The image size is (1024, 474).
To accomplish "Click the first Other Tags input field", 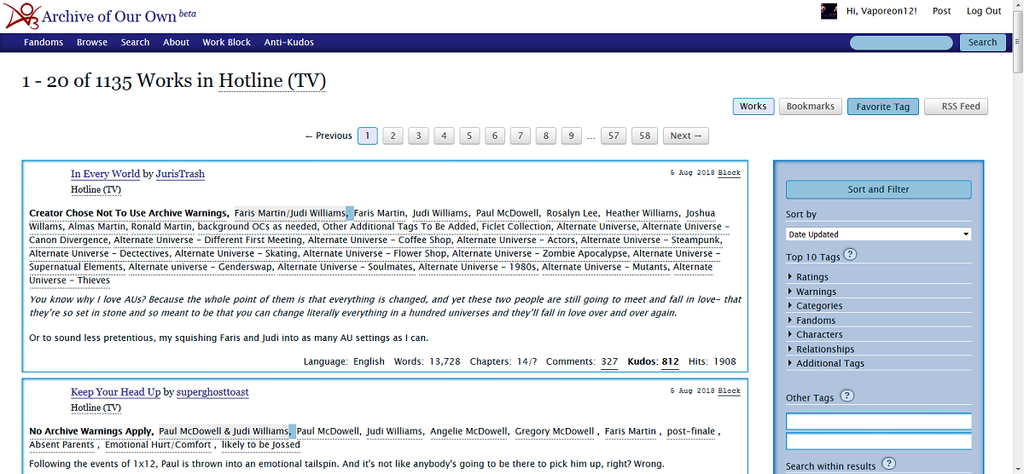I will point(878,421).
